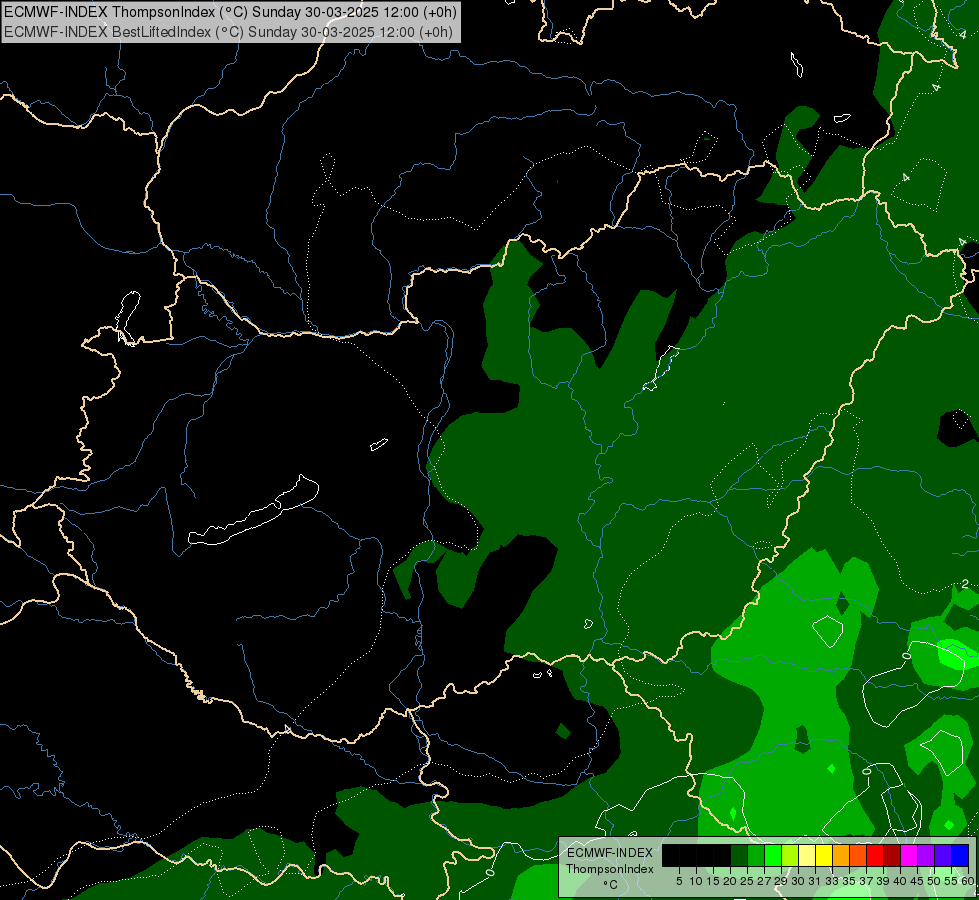Click the legend scale value '39'
979x900 pixels.
point(883,881)
